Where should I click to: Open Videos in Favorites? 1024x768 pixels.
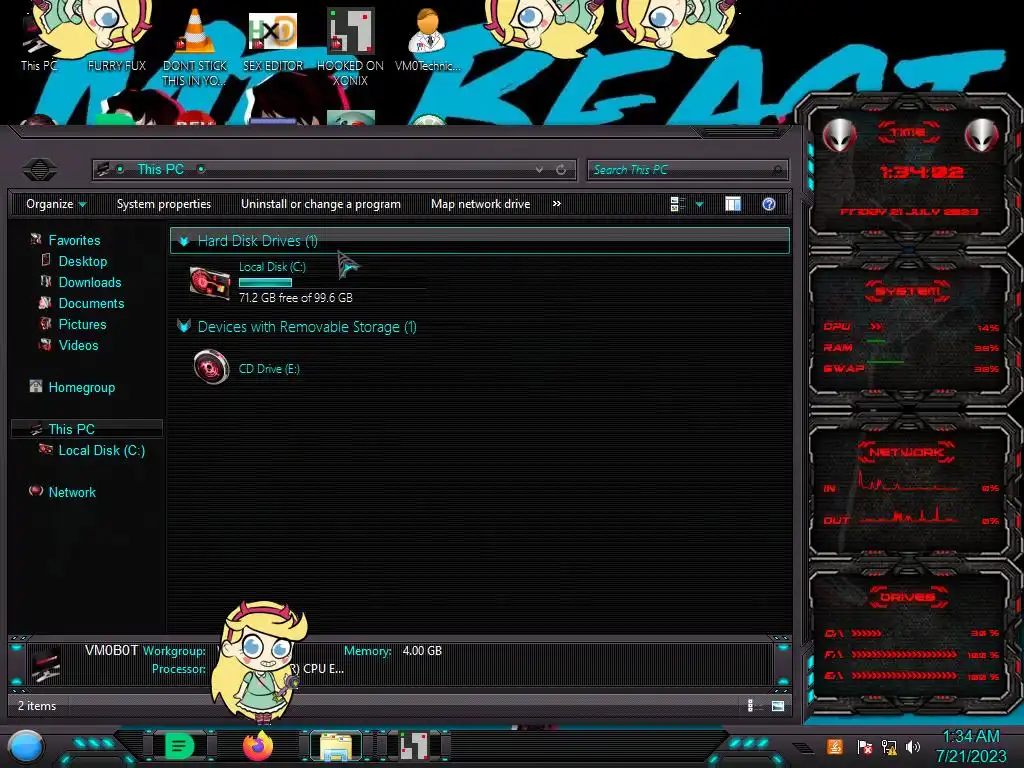[x=78, y=345]
